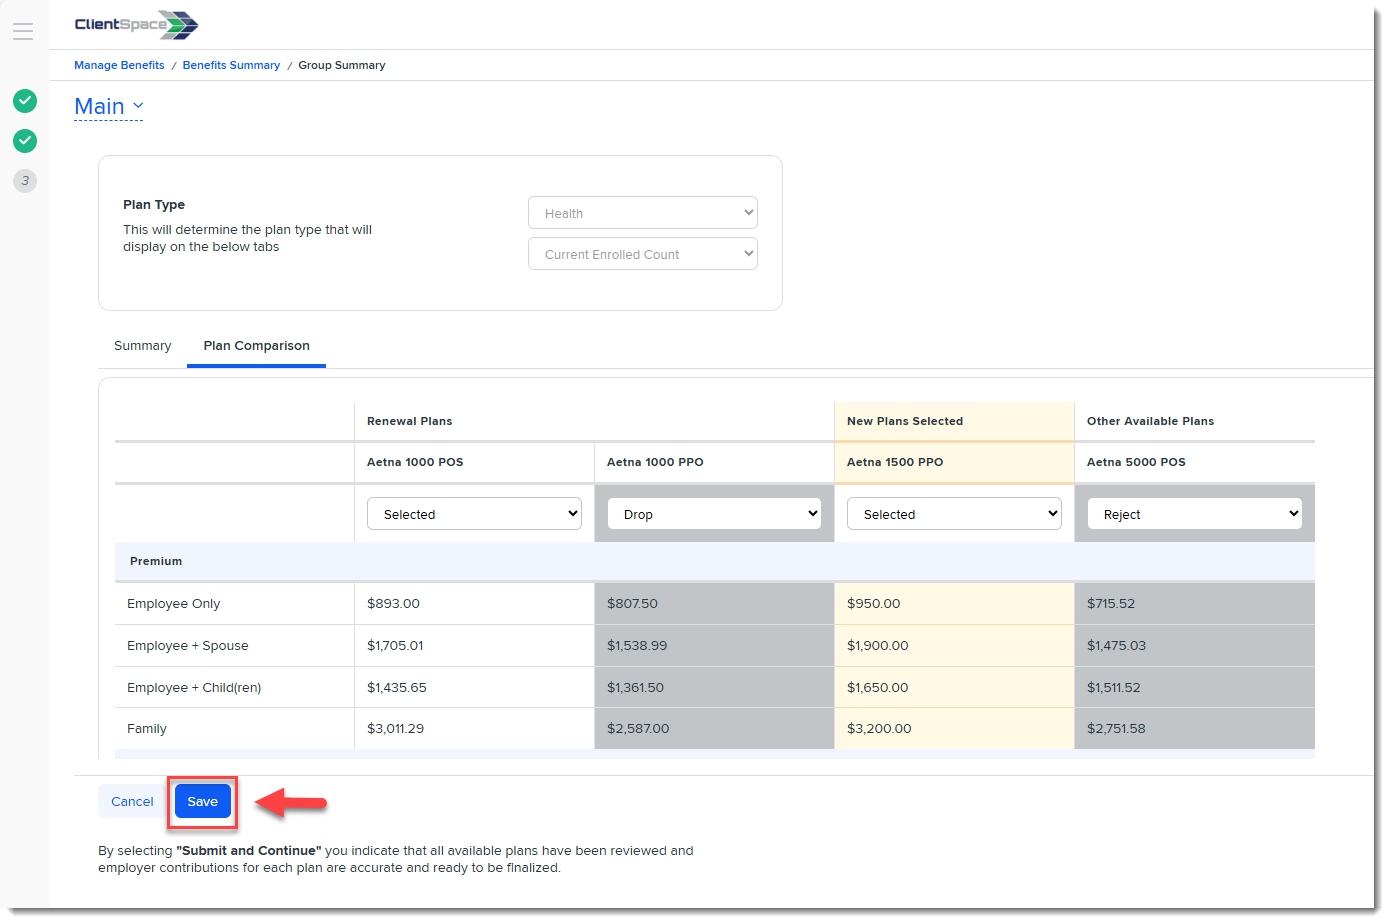Open Manage Benefits breadcrumb link
The image size is (1389, 923).
tap(119, 65)
